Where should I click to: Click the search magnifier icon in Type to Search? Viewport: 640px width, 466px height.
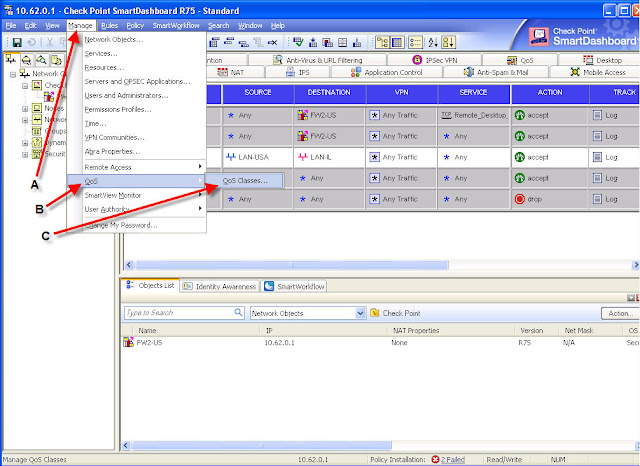pyautogui.click(x=238, y=313)
